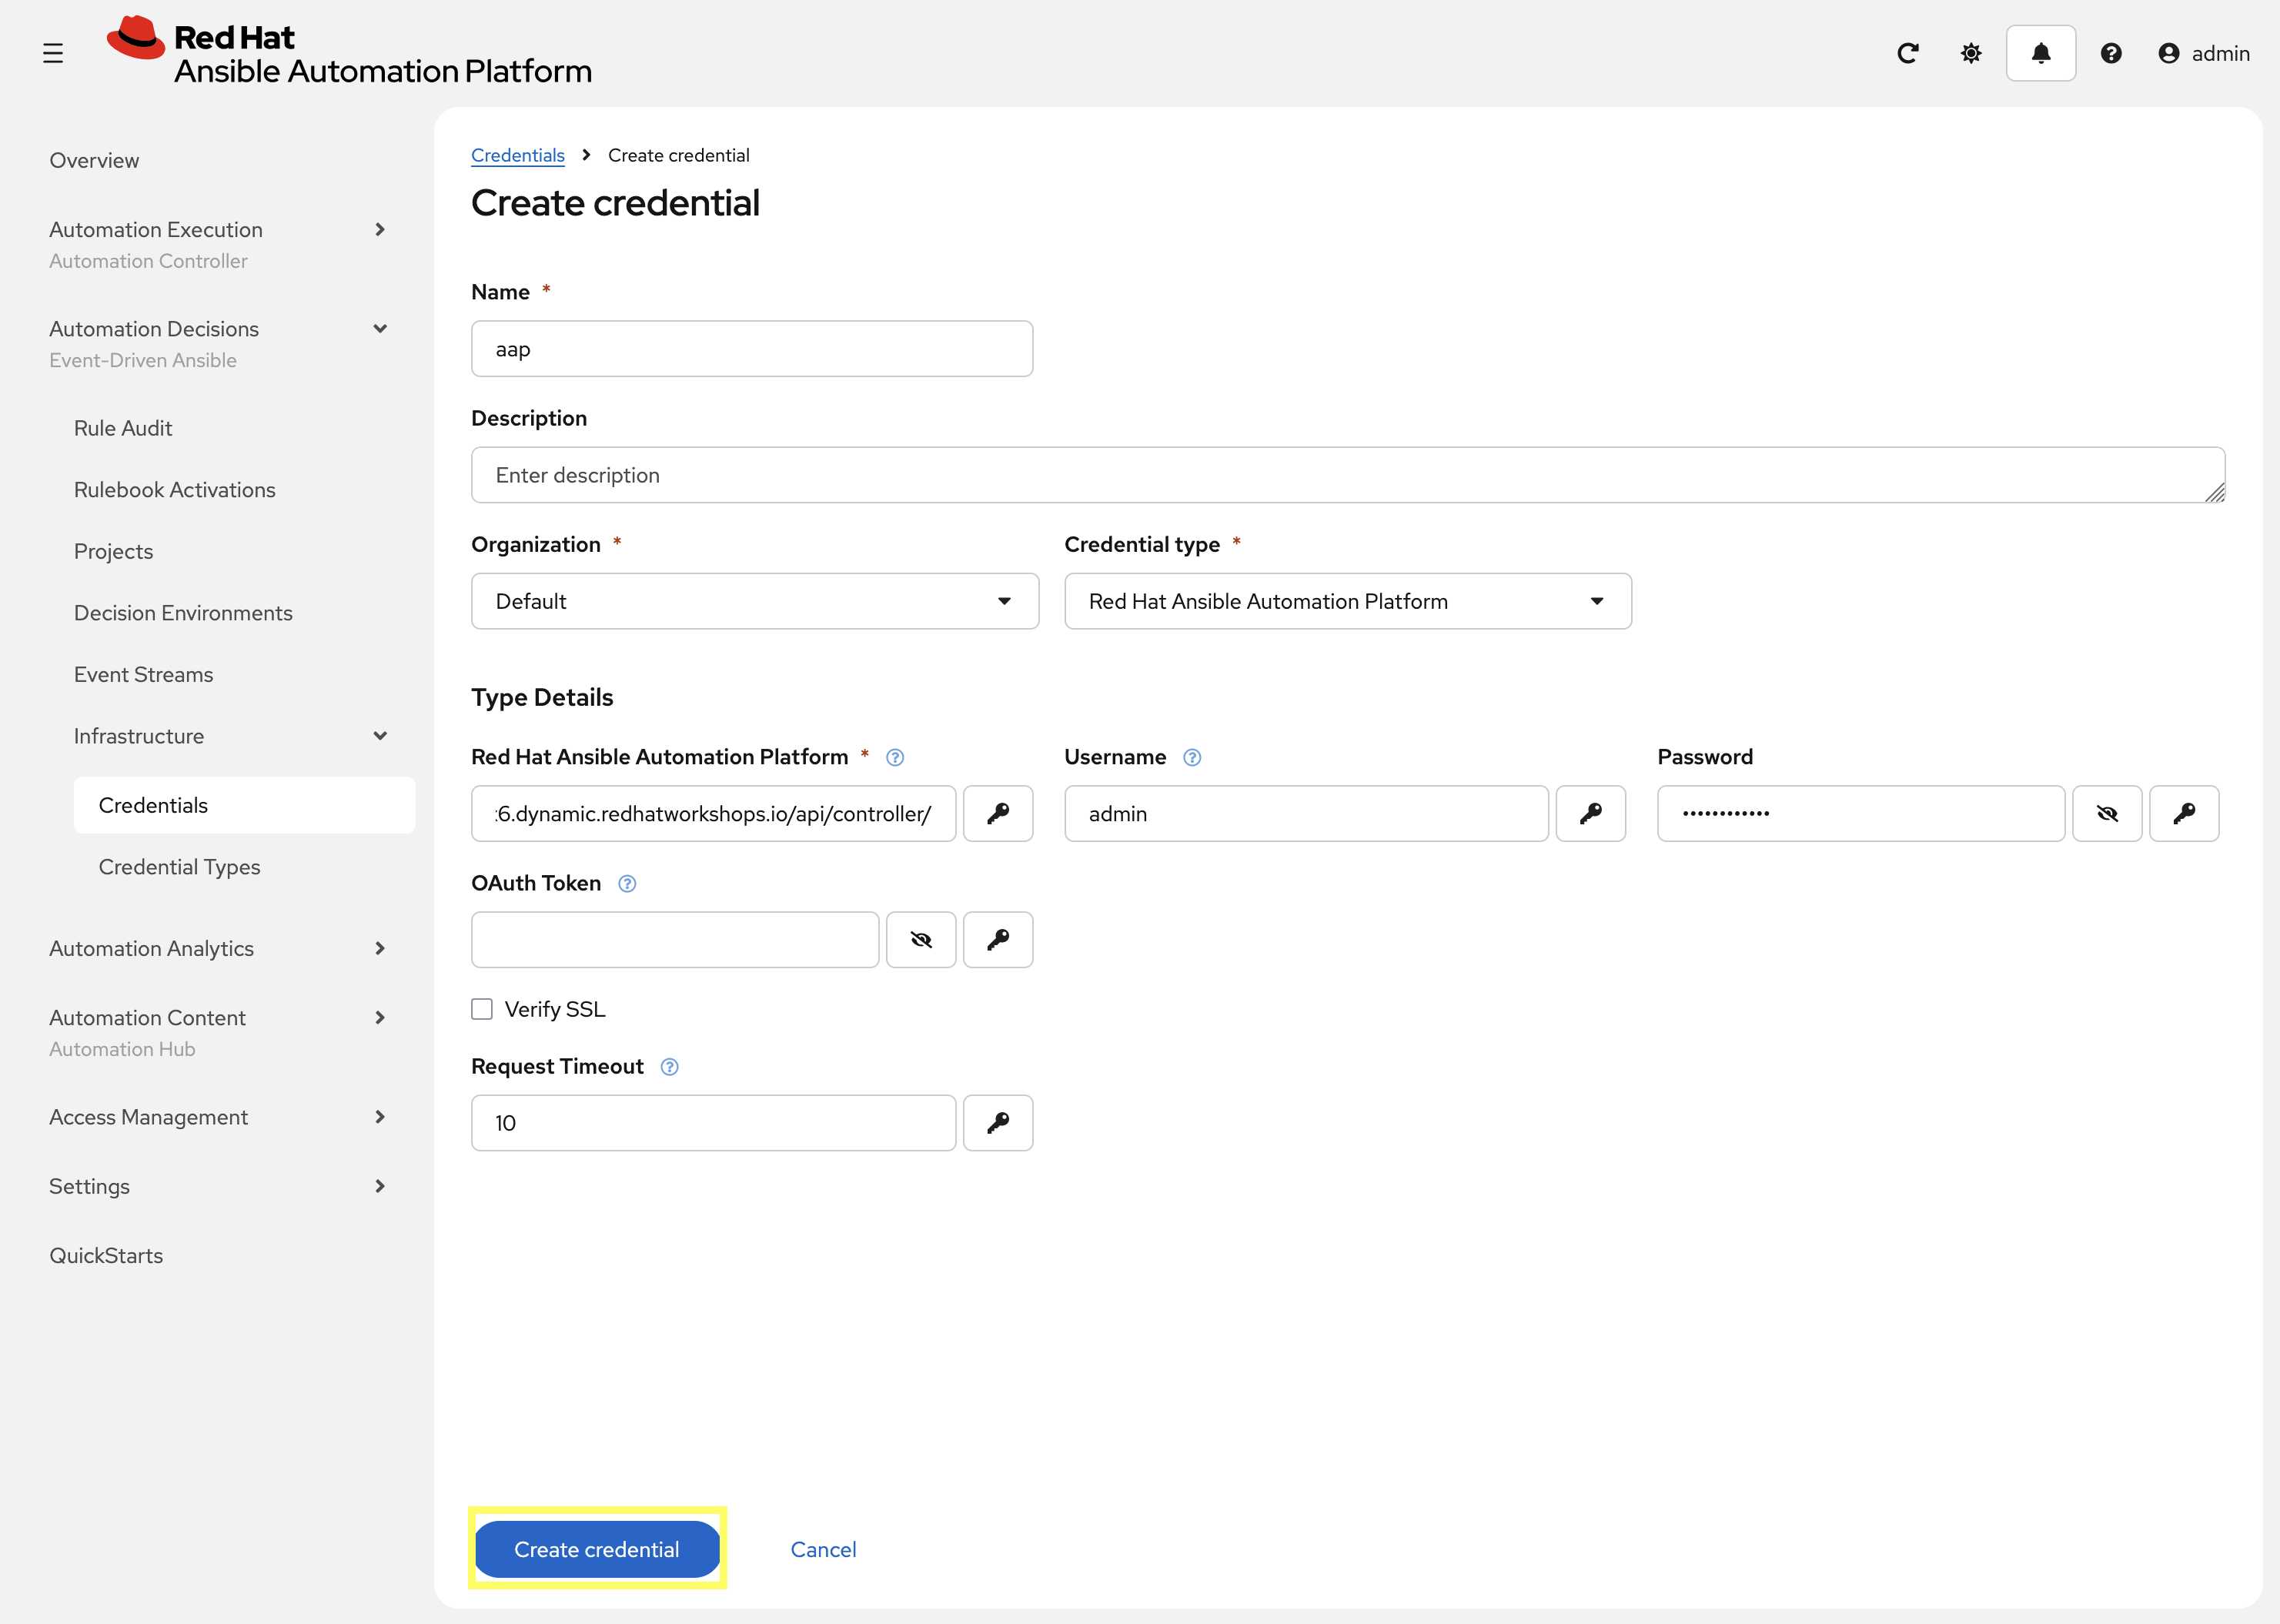The width and height of the screenshot is (2280, 1624).
Task: Enable the Verify SSL checkbox
Action: click(482, 1008)
